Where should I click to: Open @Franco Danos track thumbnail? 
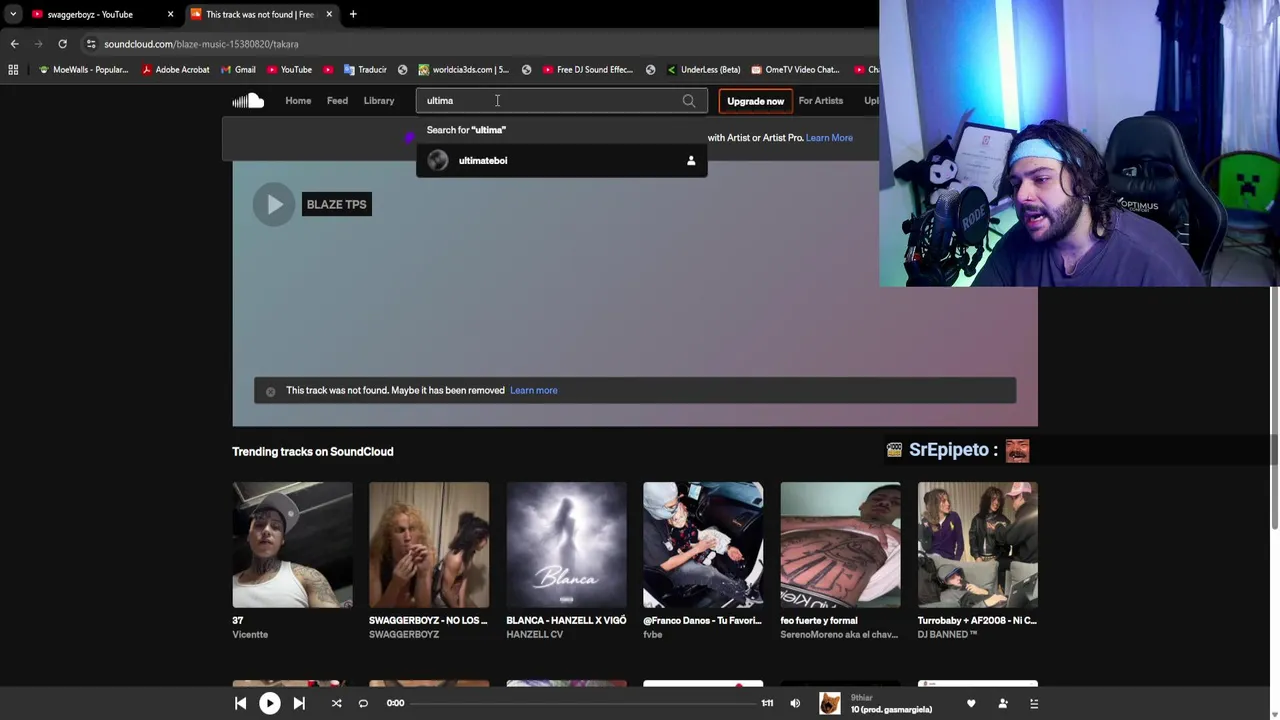tap(703, 545)
